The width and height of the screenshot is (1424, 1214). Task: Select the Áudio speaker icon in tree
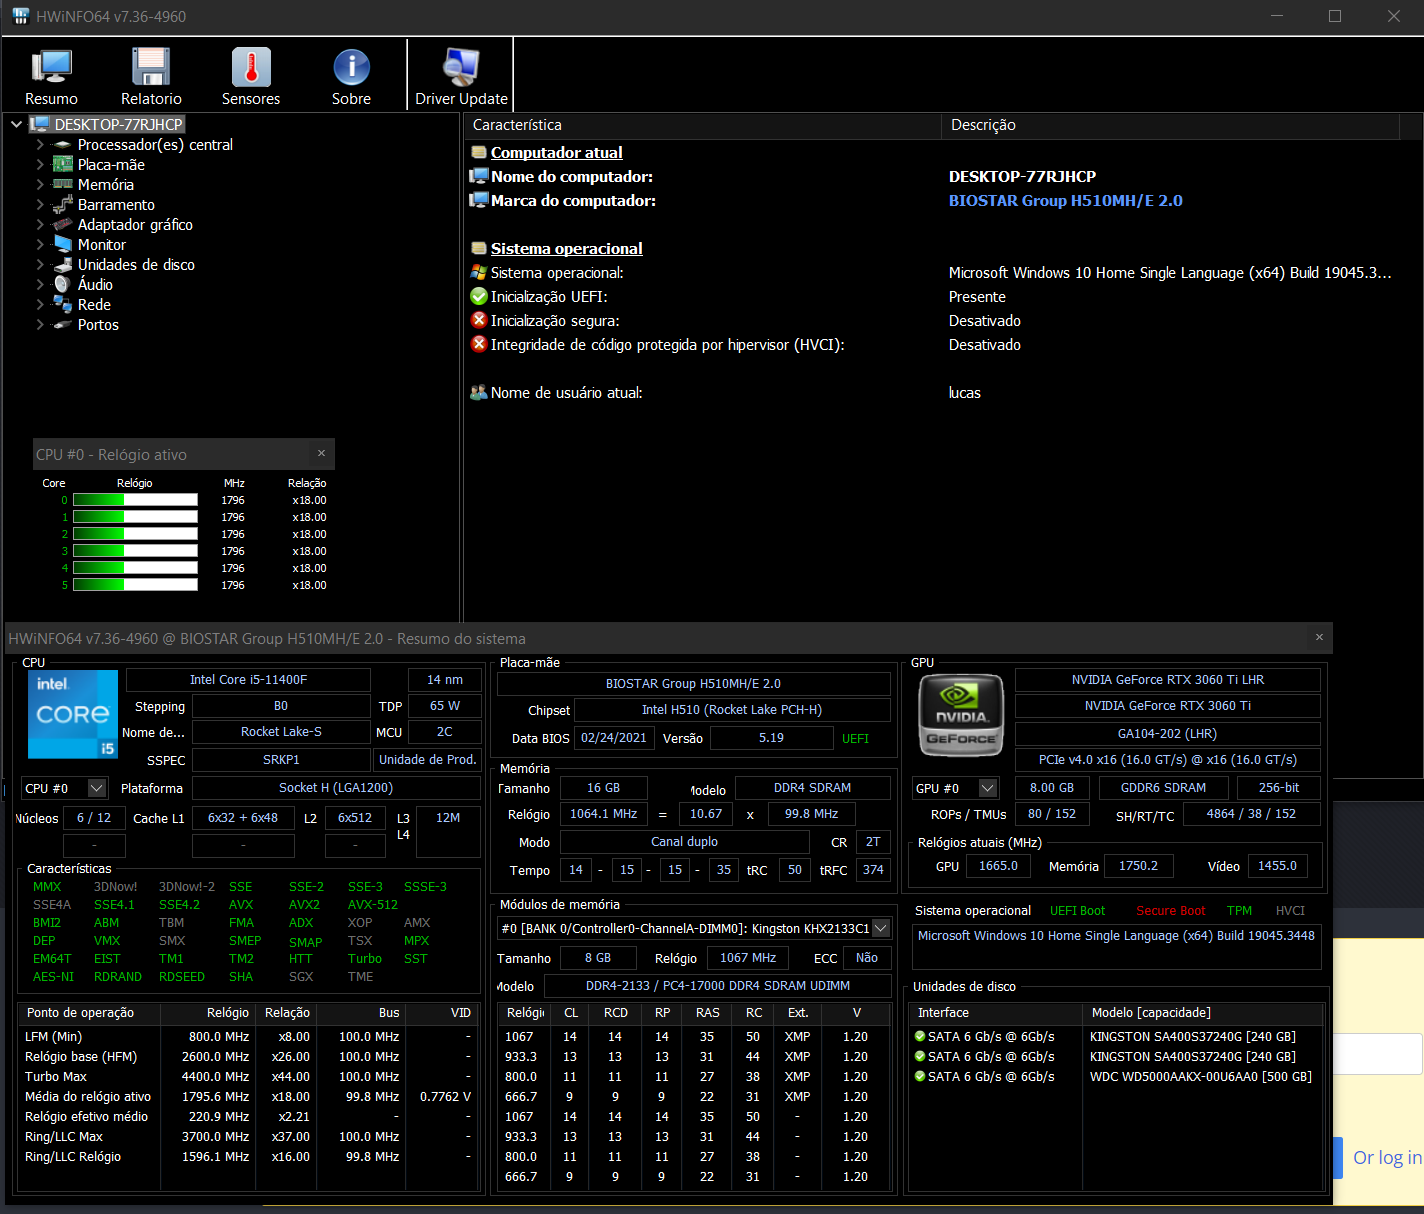63,284
